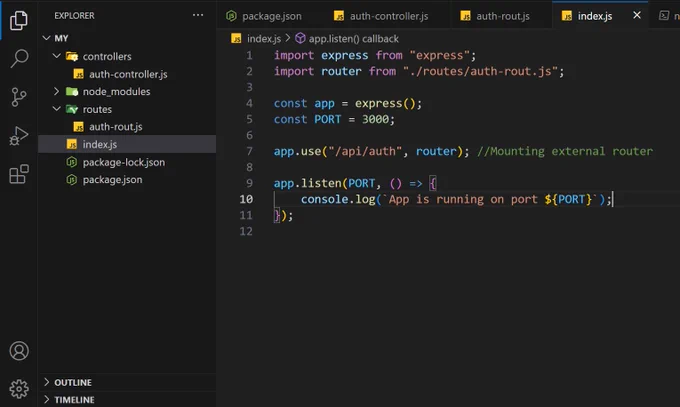Collapse the controllers folder chevron
The image size is (680, 407).
(56, 56)
